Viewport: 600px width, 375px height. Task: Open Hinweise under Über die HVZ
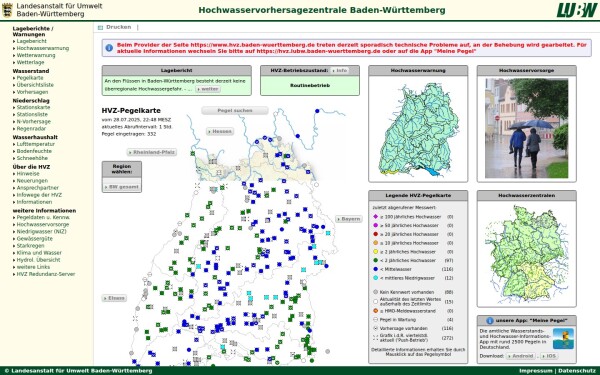28,174
